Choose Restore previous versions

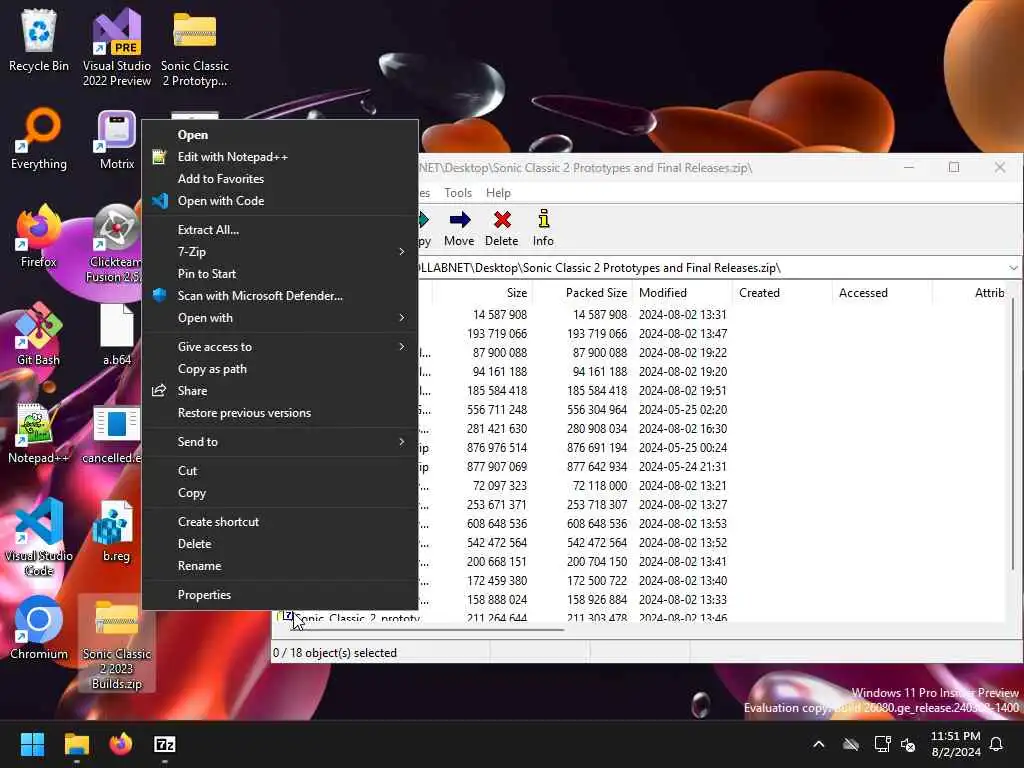[280, 413]
